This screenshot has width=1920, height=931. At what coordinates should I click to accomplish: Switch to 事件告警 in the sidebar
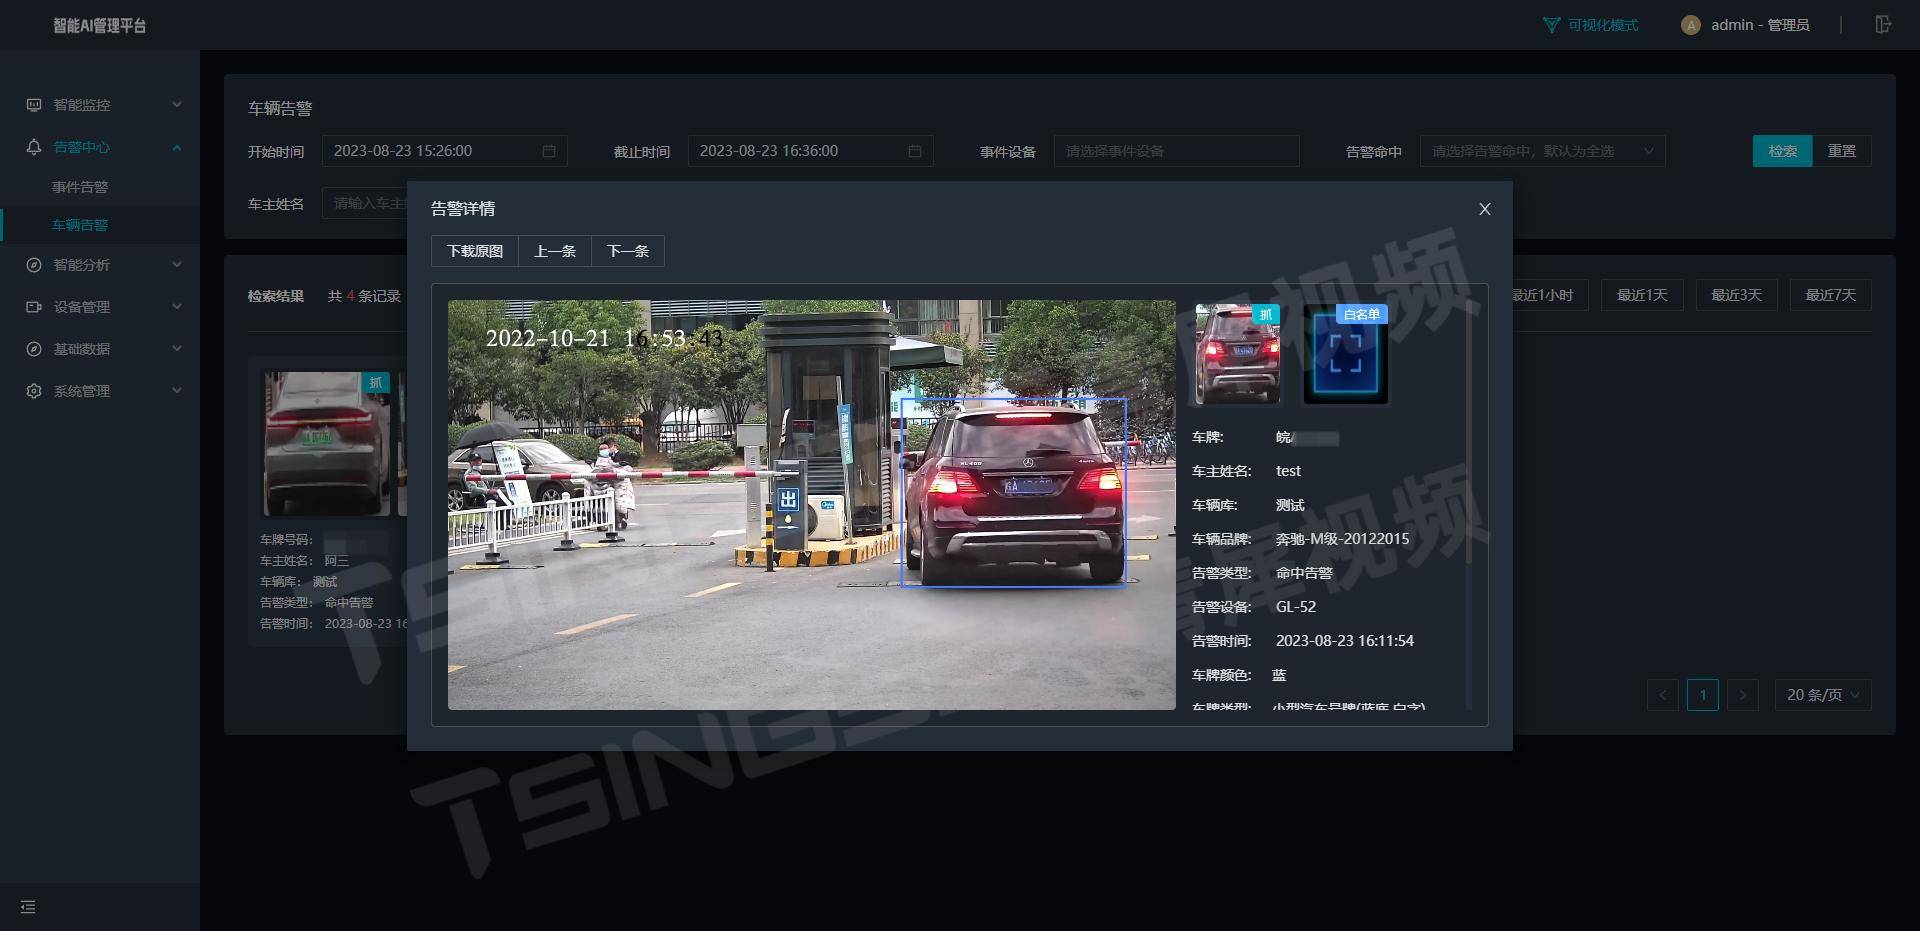click(81, 186)
